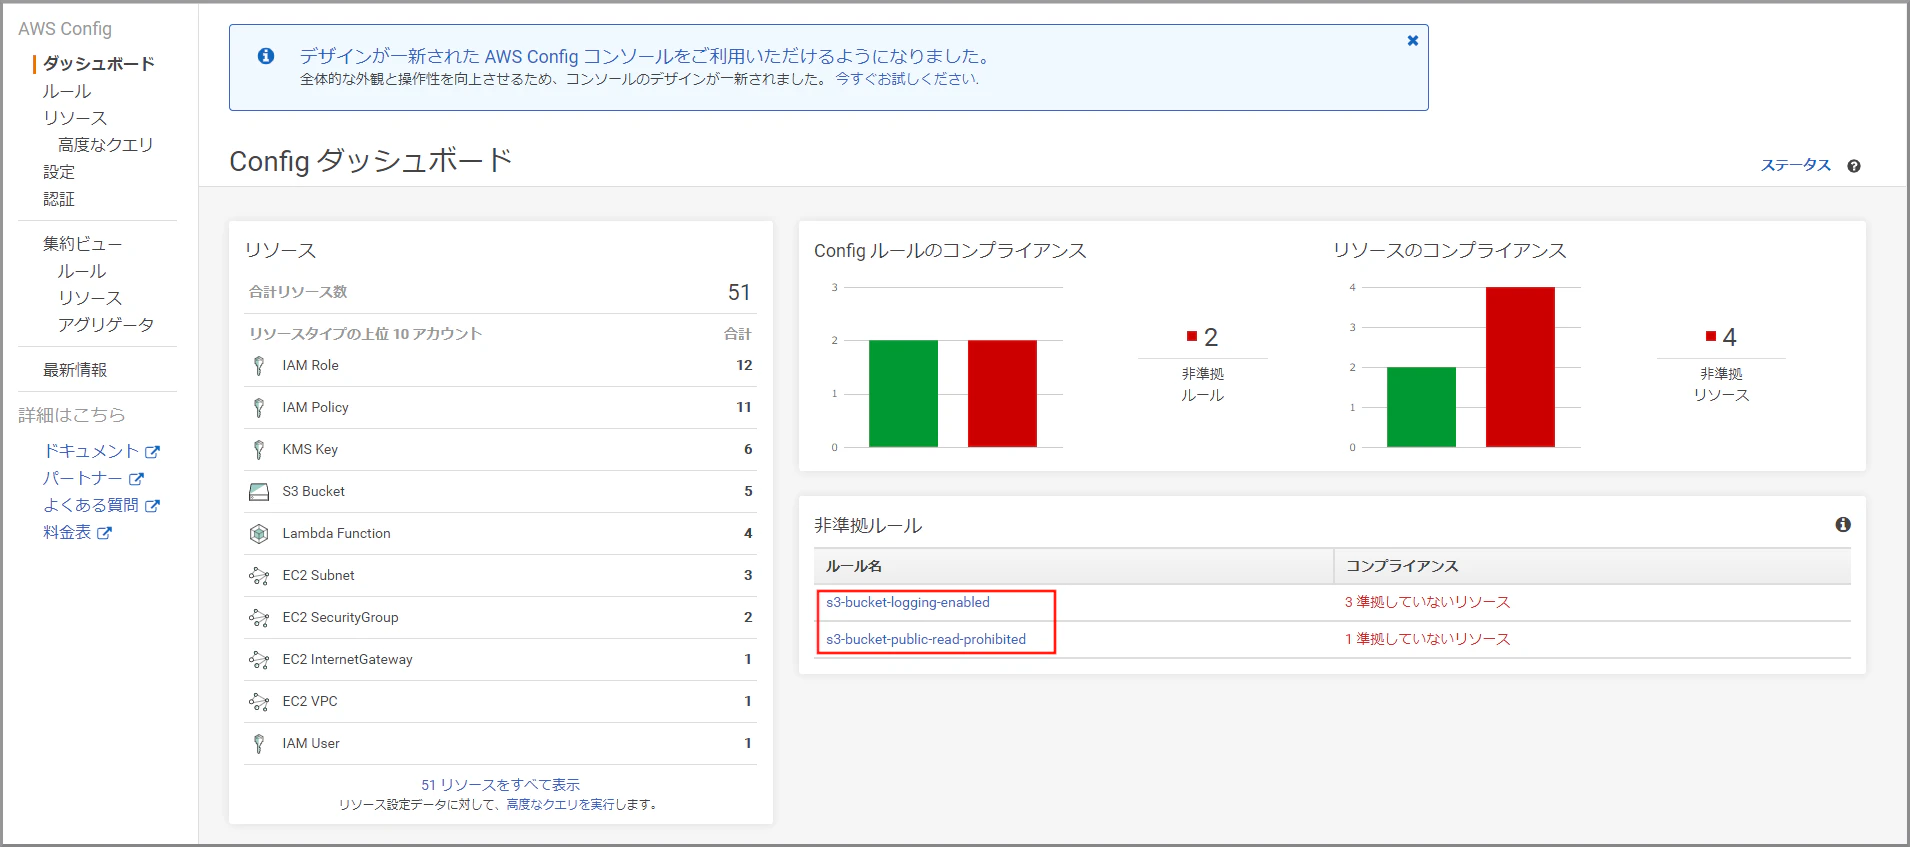
Task: Click the EC2 SecurityGroup resource icon
Action: pyautogui.click(x=259, y=618)
